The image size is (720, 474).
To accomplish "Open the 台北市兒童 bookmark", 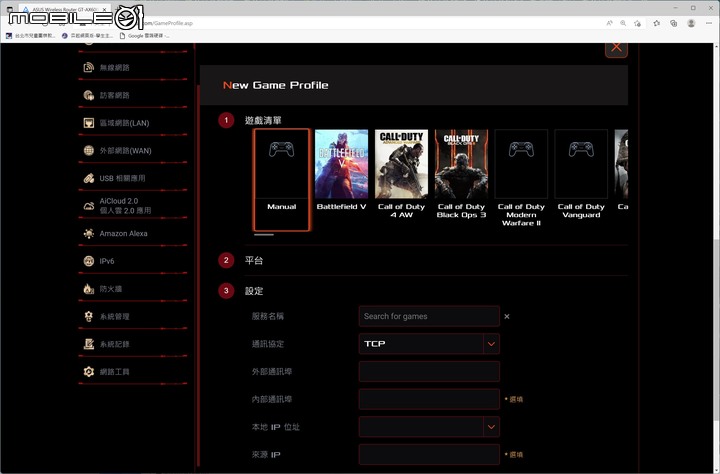I will 30,35.
